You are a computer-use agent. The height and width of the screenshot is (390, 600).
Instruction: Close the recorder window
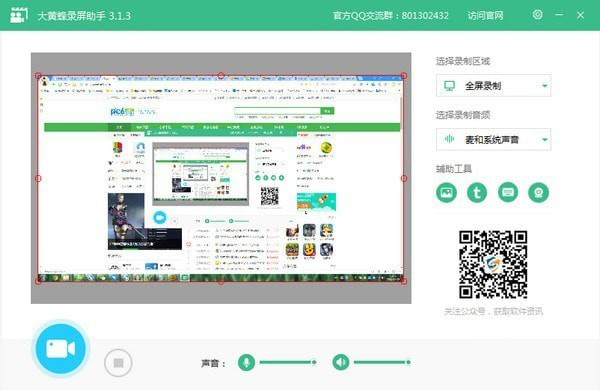click(x=580, y=15)
